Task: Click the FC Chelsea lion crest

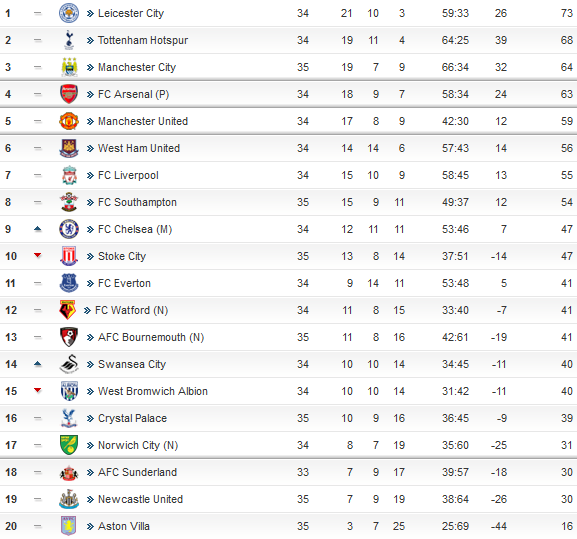Action: 69,229
